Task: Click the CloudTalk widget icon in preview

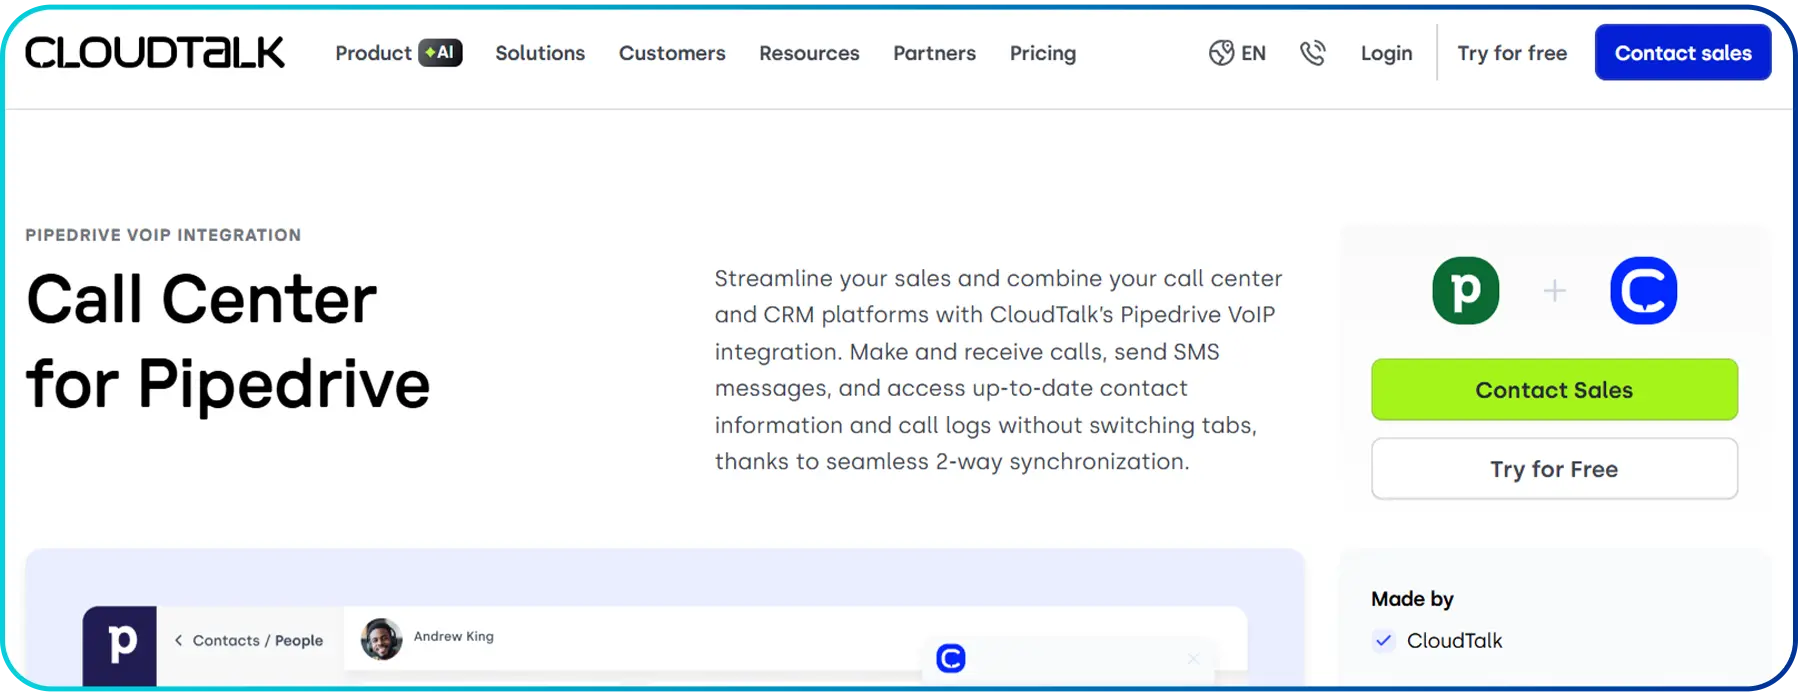Action: click(951, 658)
